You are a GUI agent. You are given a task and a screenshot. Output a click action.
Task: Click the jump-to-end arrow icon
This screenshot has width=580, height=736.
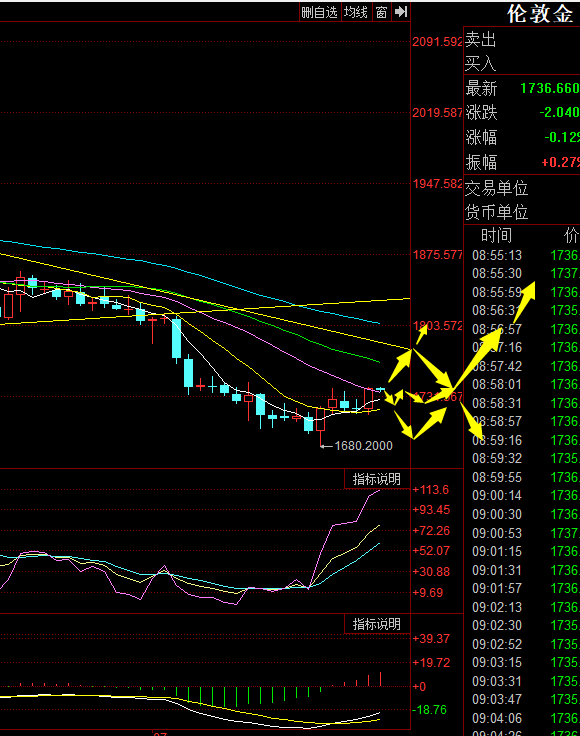tap(401, 12)
